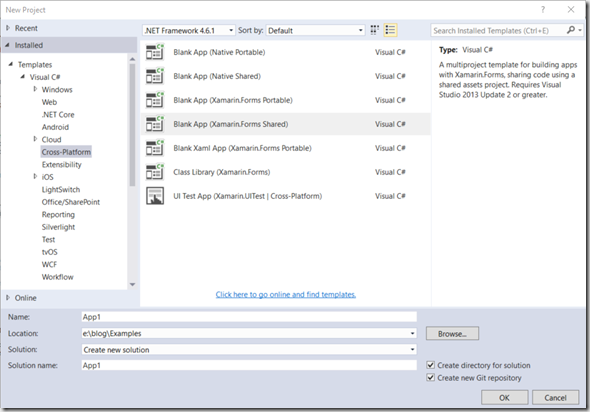
Task: Open search options dropdown arrow
Action: pos(580,30)
